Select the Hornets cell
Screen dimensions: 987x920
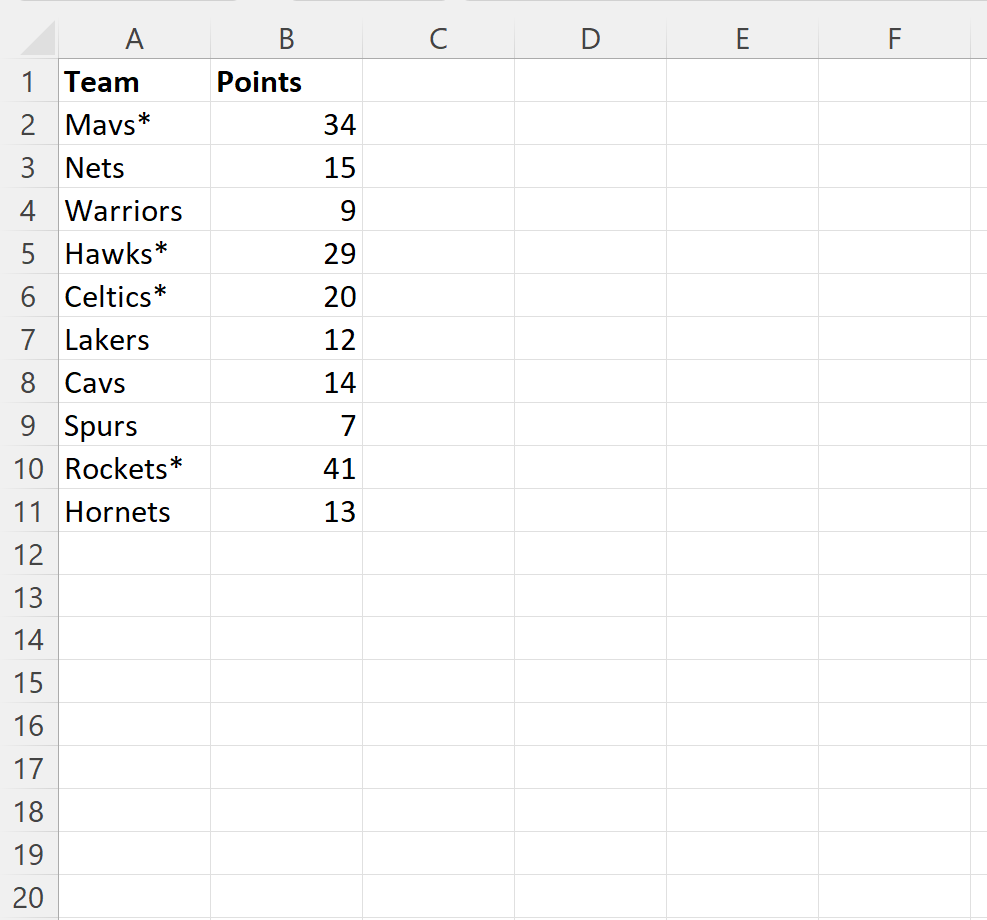[x=134, y=512]
